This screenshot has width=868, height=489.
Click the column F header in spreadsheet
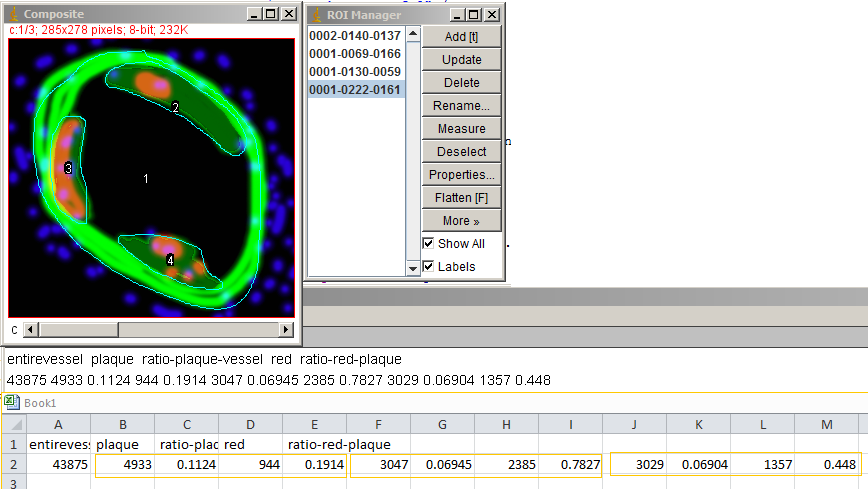pyautogui.click(x=379, y=424)
